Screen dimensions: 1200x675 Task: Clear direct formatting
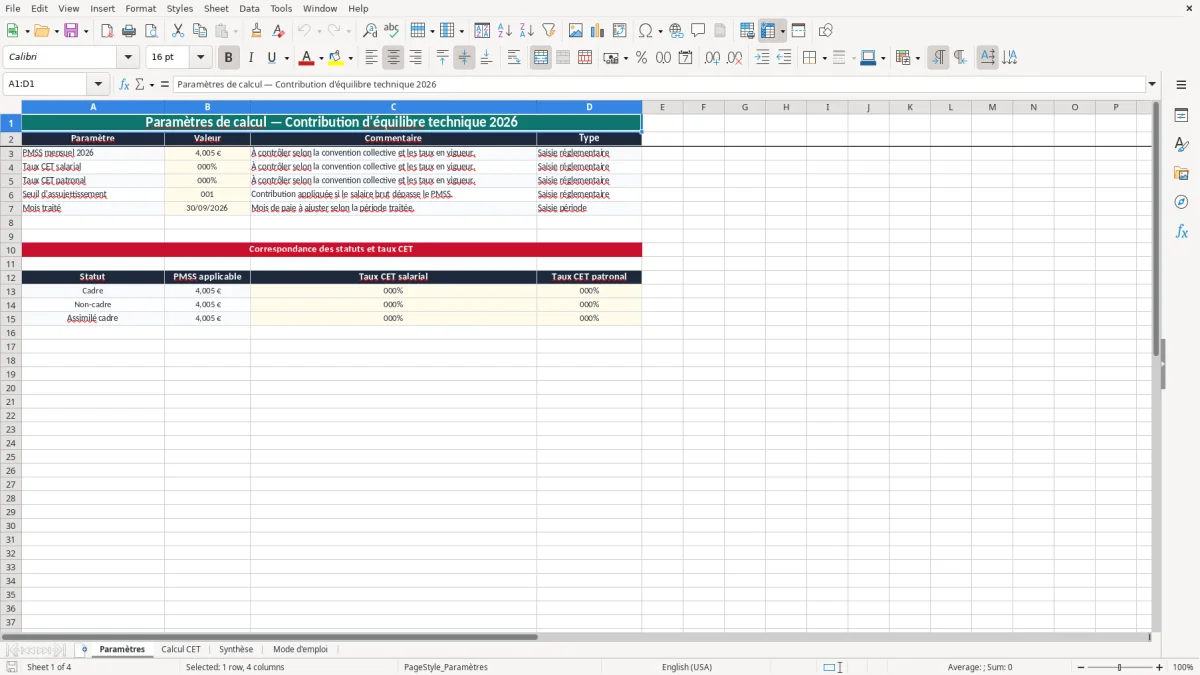(279, 31)
